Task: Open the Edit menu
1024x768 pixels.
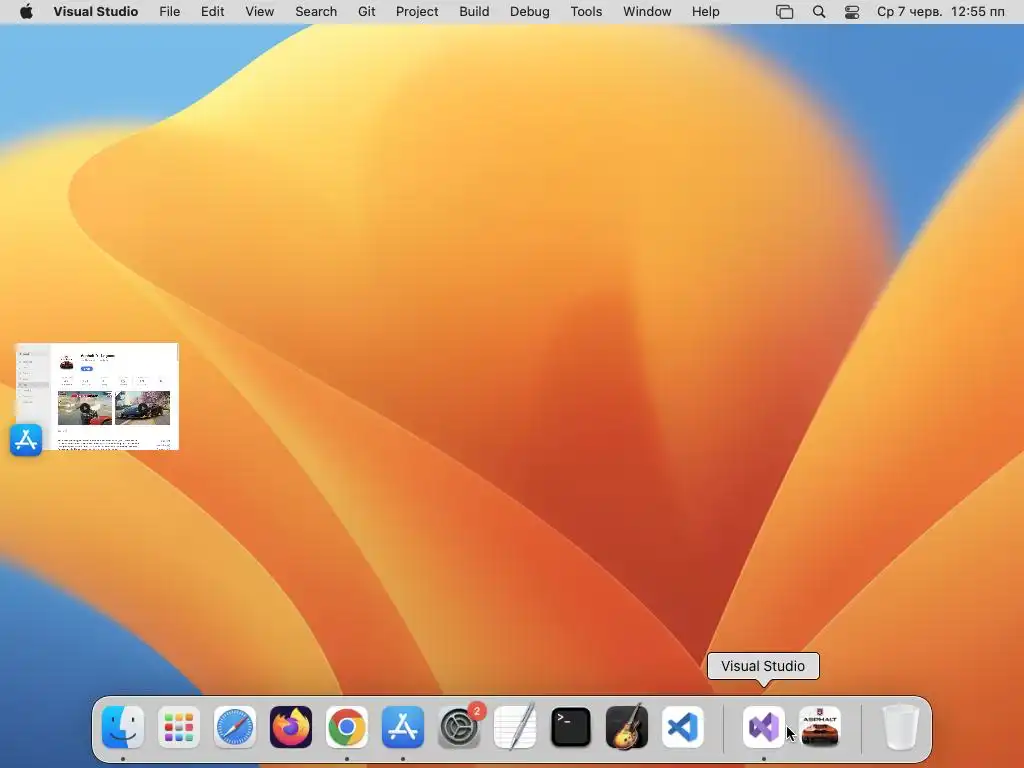Action: 212,12
